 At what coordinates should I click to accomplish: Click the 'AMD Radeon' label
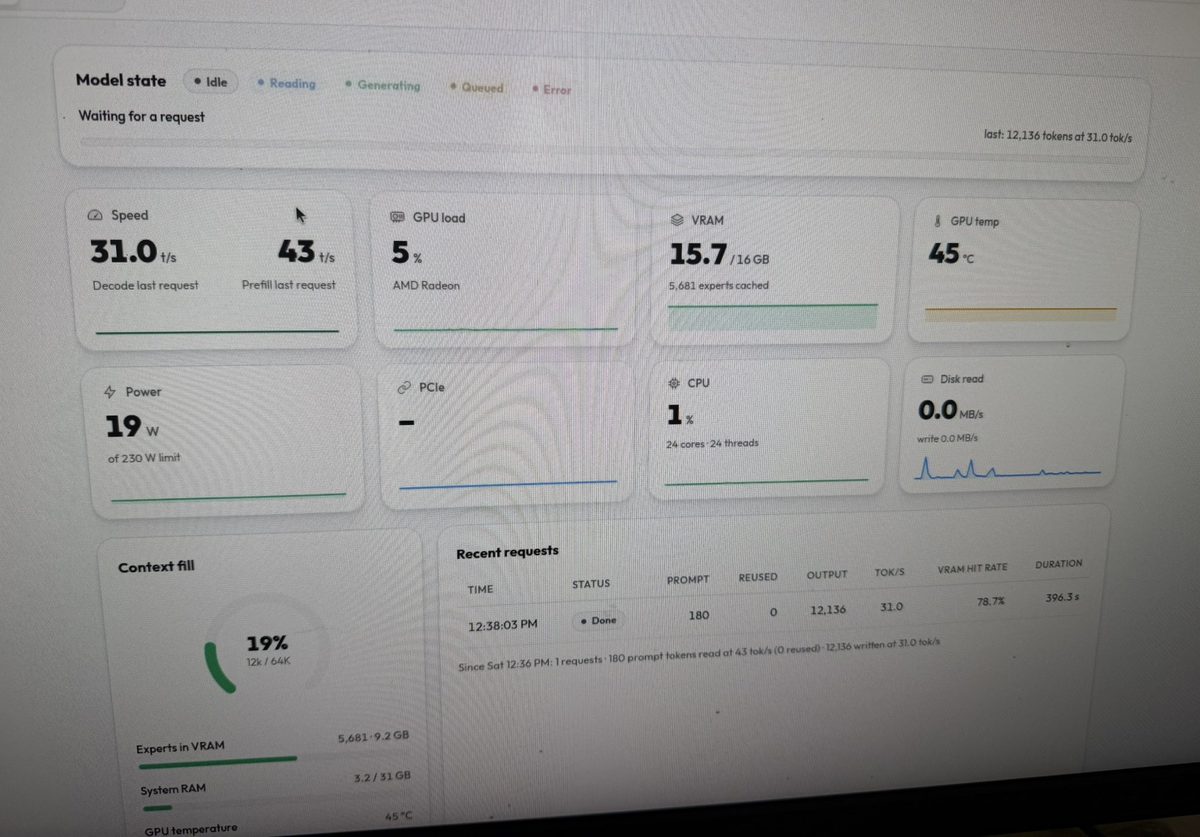(426, 285)
